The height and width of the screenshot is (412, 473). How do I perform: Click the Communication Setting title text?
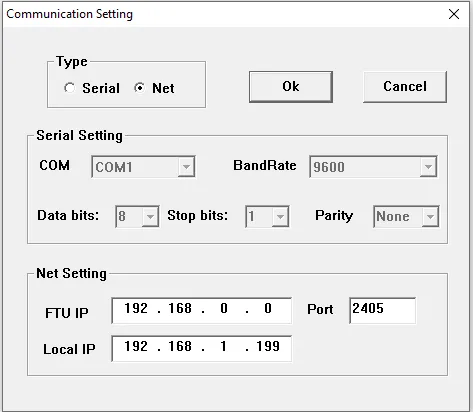pyautogui.click(x=69, y=14)
